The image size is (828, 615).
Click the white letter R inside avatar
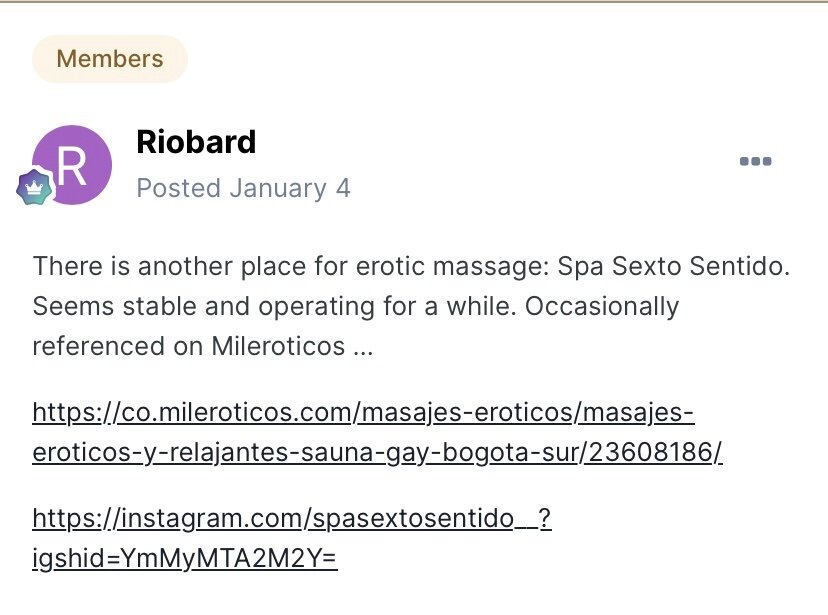click(x=72, y=166)
